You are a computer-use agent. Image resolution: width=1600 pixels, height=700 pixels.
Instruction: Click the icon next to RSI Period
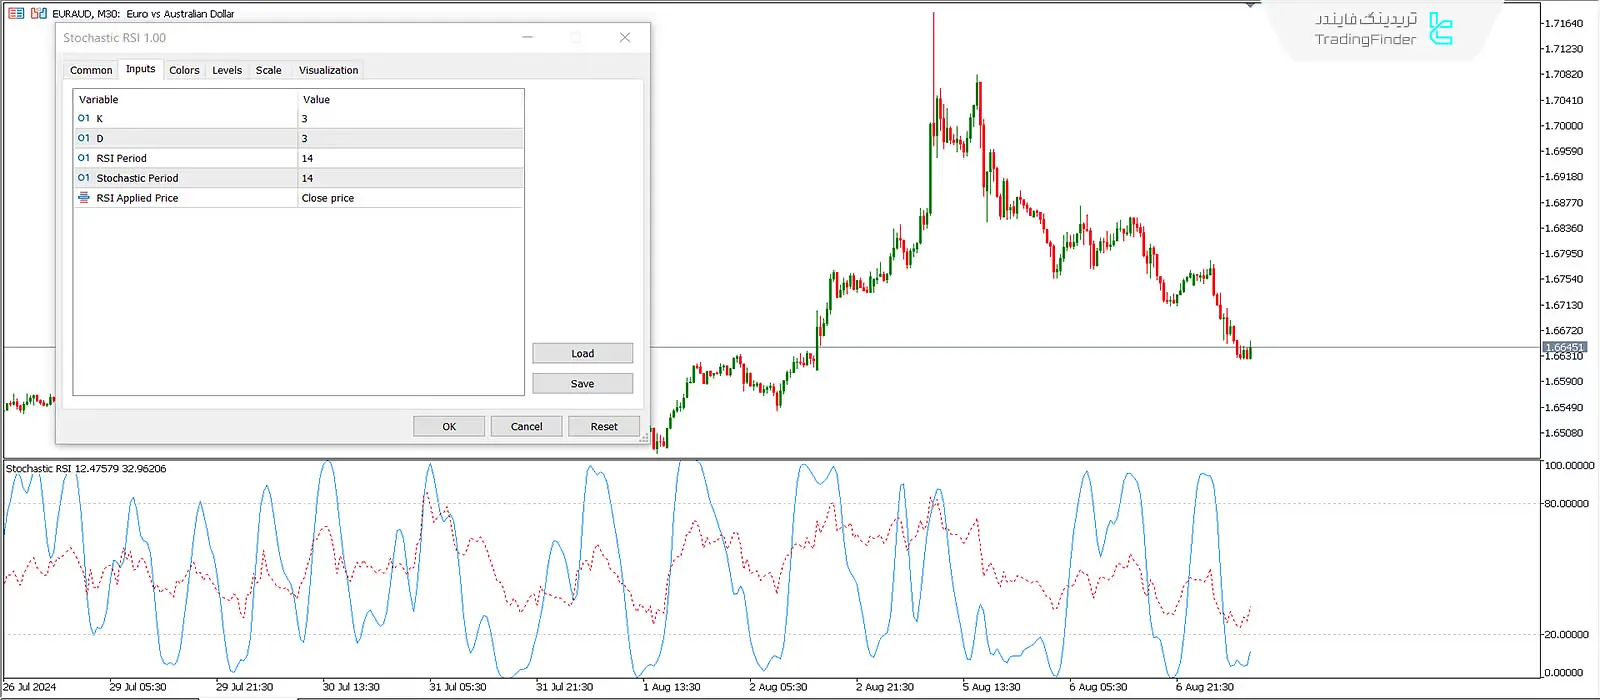pyautogui.click(x=84, y=158)
